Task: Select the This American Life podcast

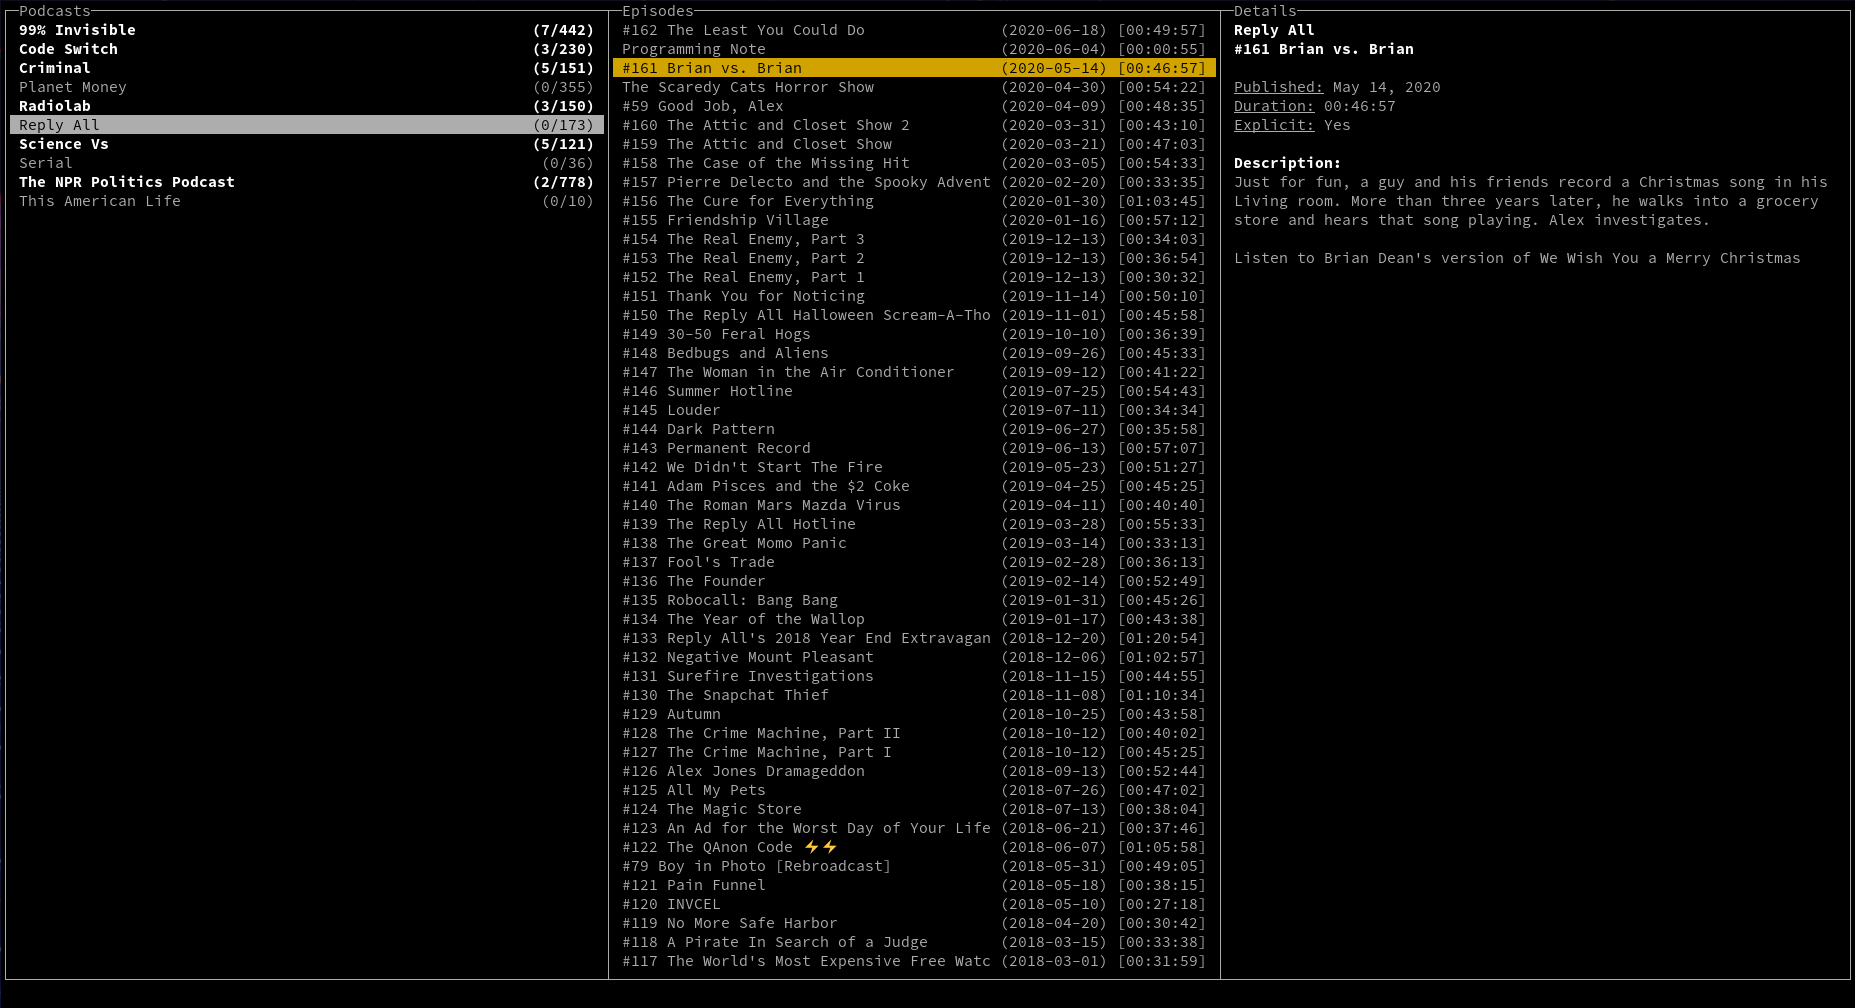Action: 306,201
